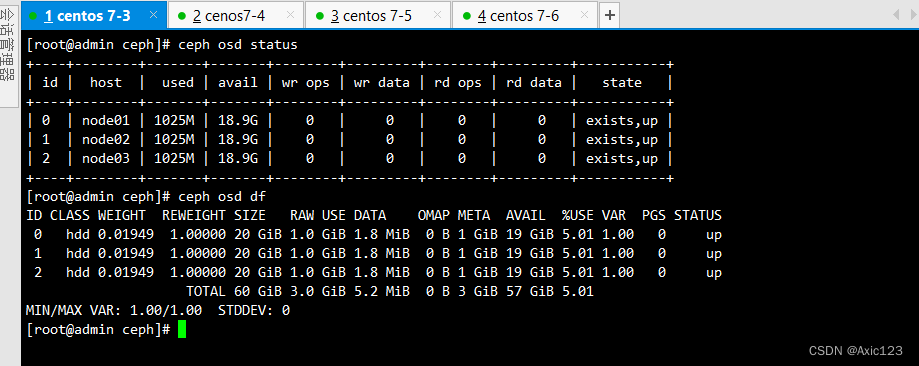This screenshot has height=366, width=919.
Task: Click "18.9G" in the node01 row
Action: point(237,121)
